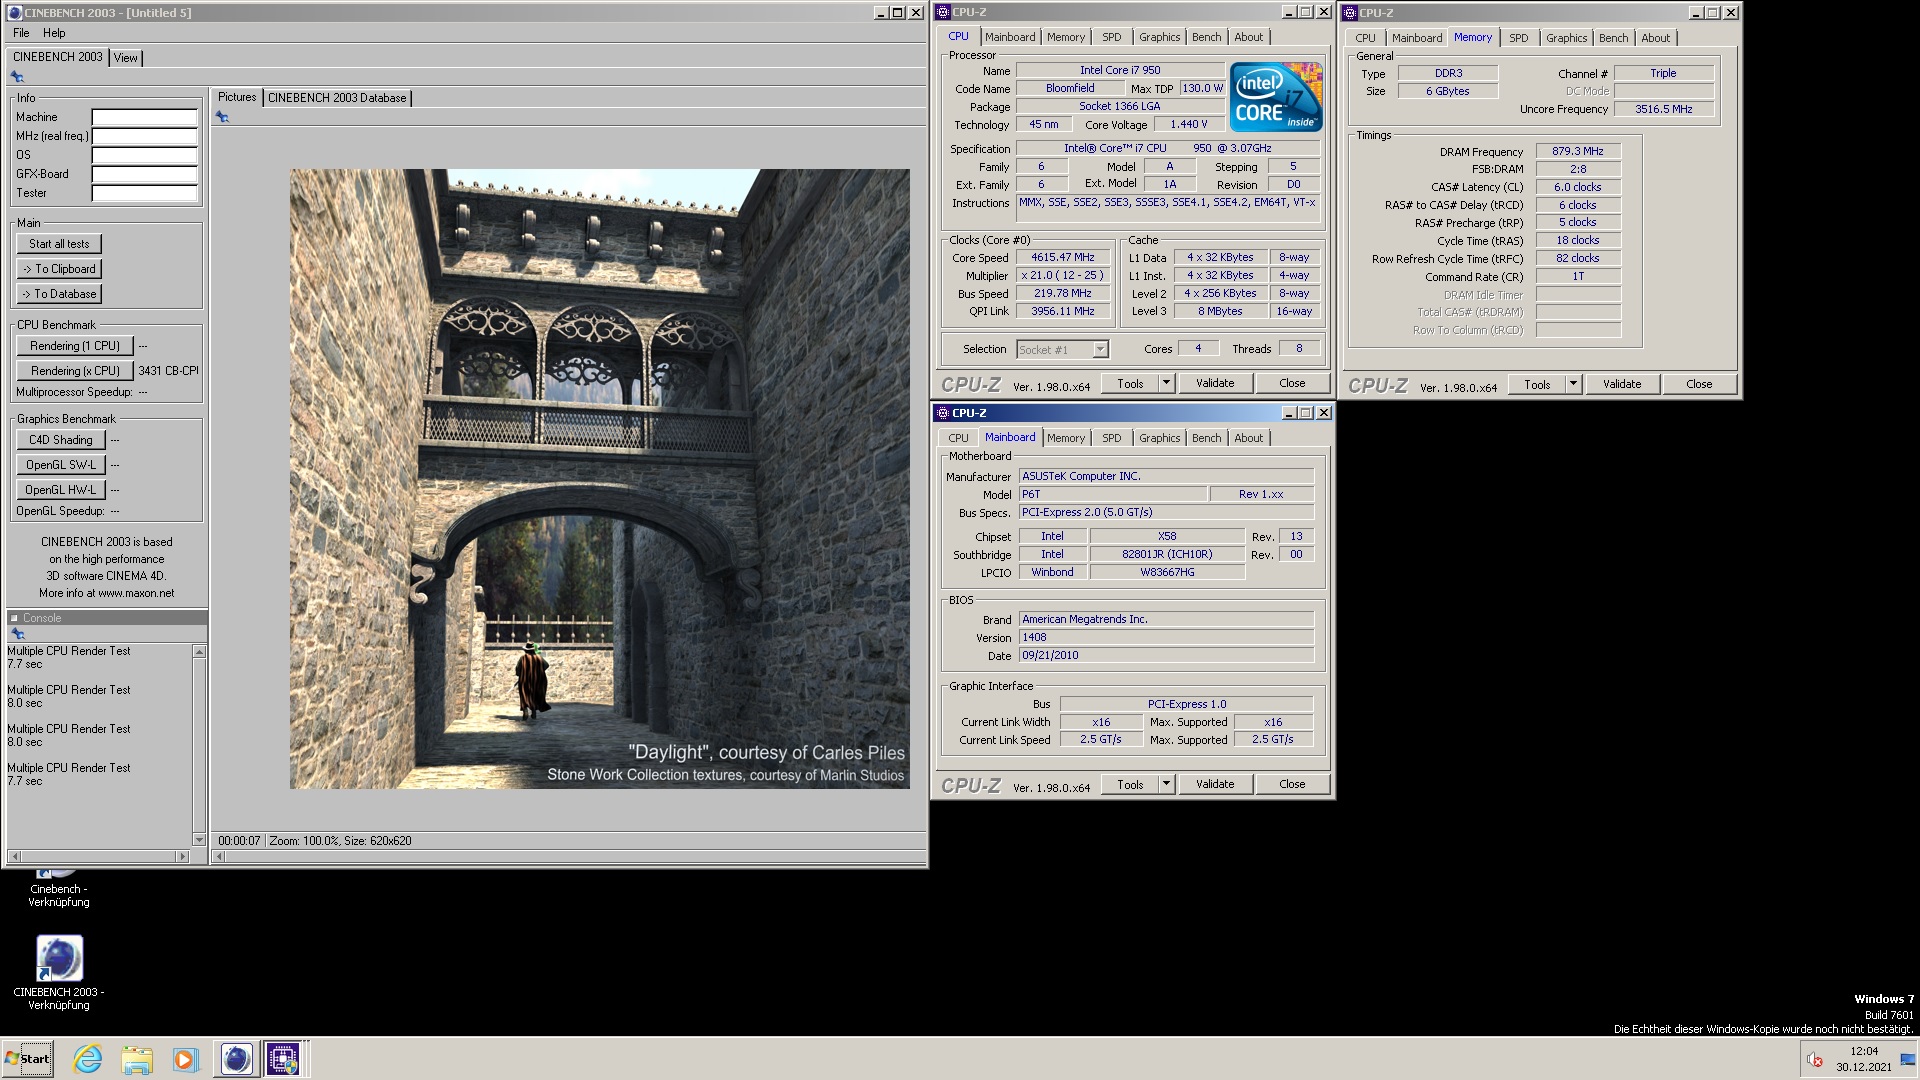
Task: Open Cinebench Verknüpfung desktop shortcut
Action: [58, 888]
